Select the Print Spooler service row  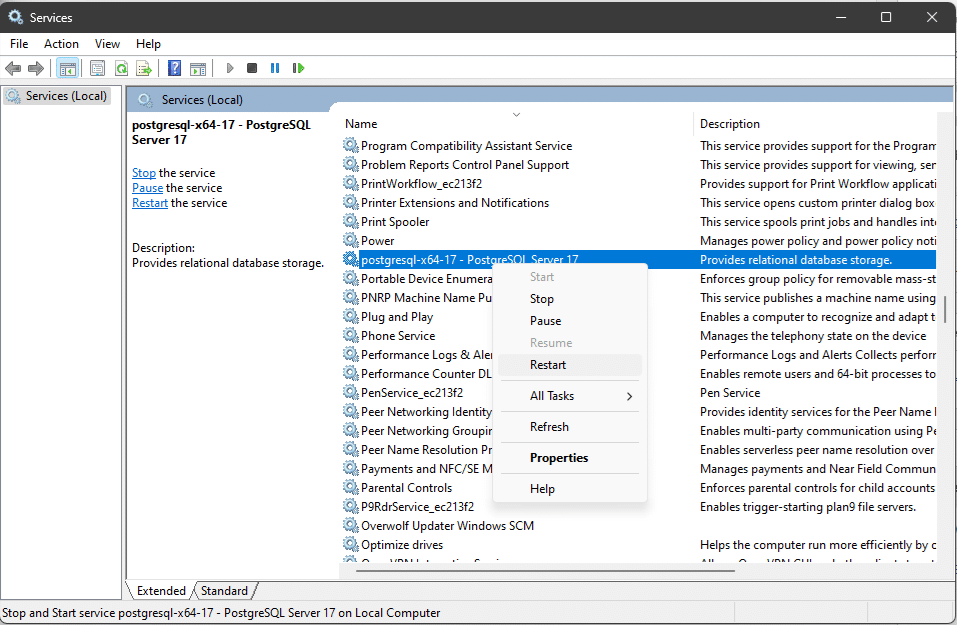click(x=395, y=222)
